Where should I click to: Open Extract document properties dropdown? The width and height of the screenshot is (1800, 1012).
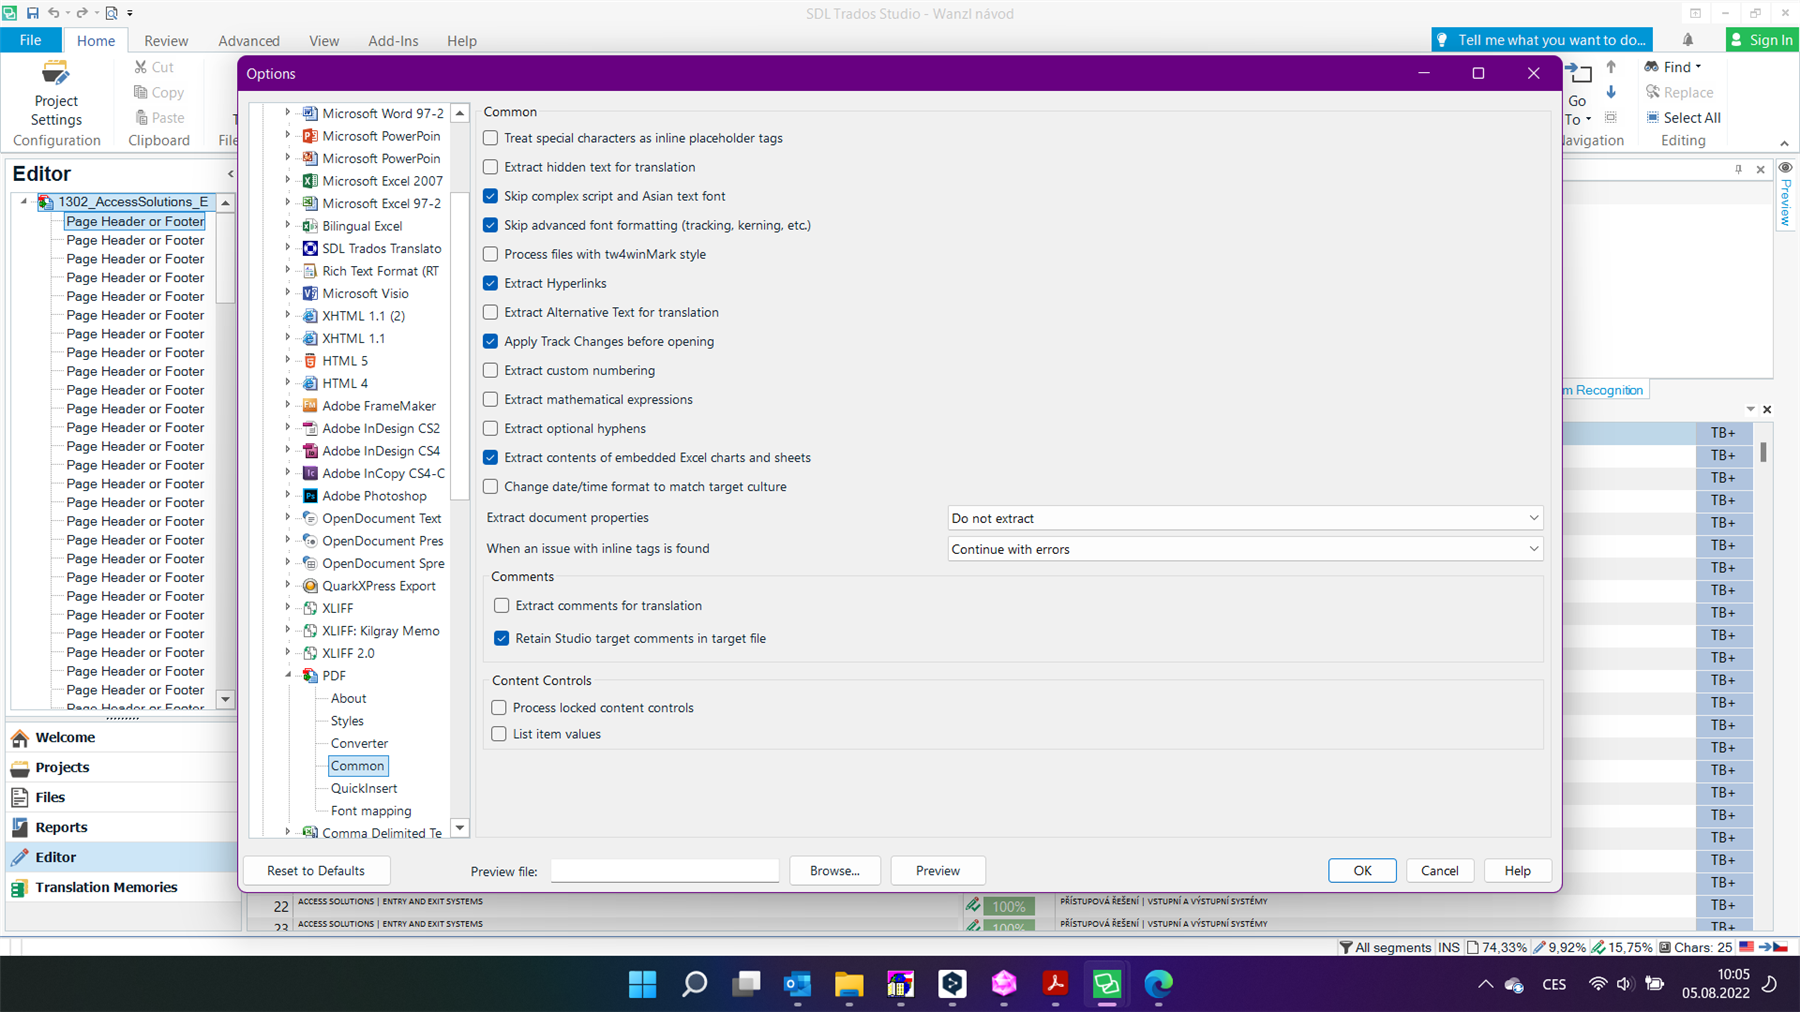[1244, 518]
